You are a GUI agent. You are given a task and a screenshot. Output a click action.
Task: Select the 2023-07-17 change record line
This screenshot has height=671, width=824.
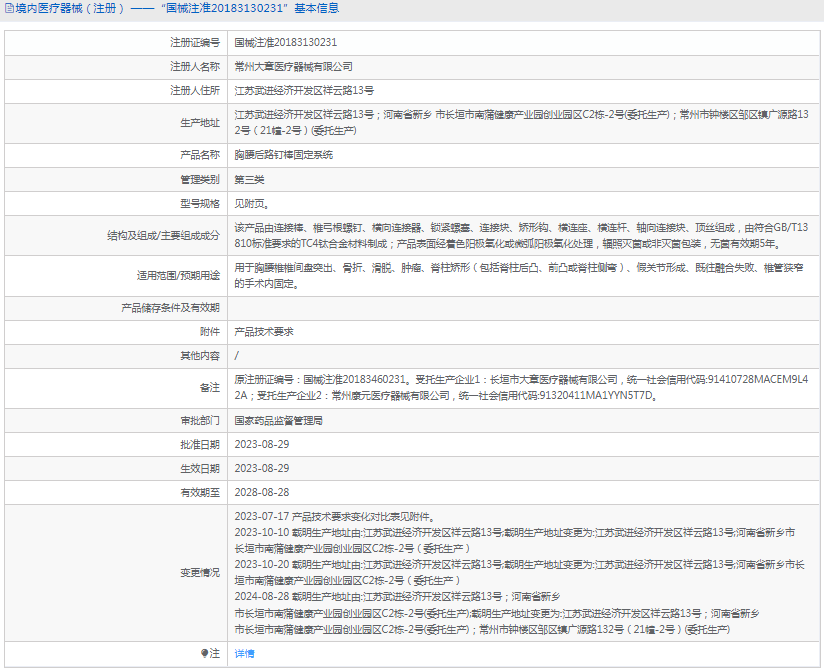tap(335, 517)
